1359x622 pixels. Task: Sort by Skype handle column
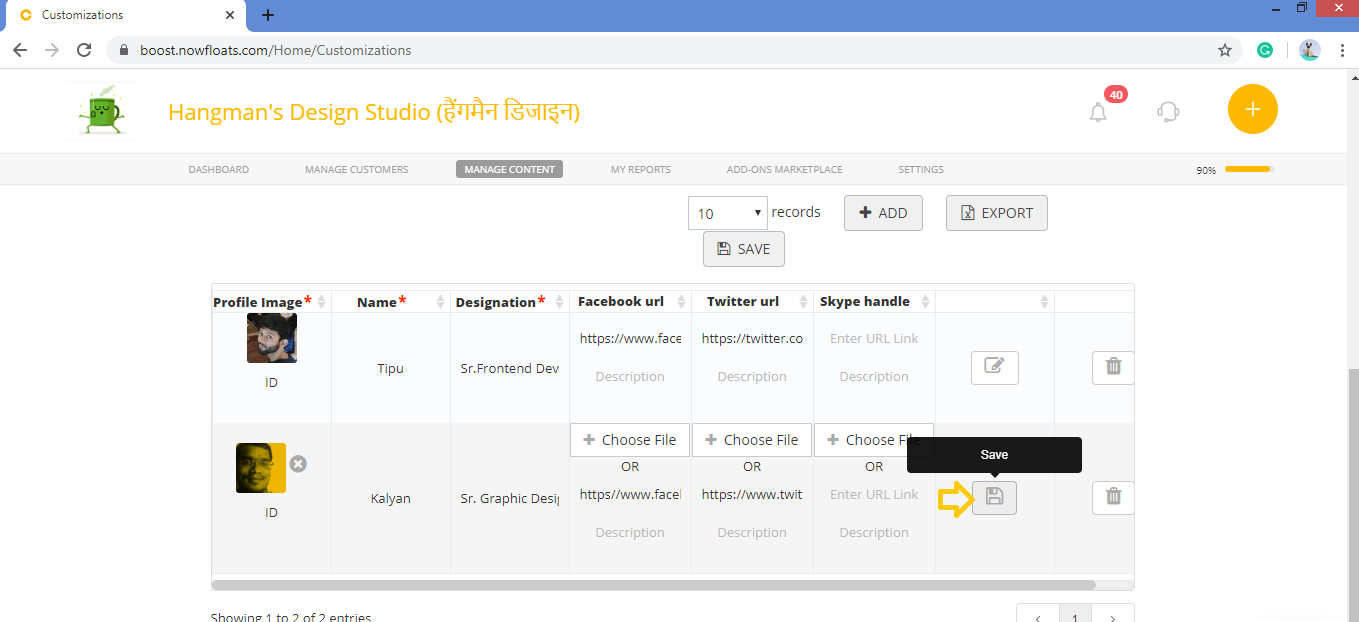(x=874, y=301)
